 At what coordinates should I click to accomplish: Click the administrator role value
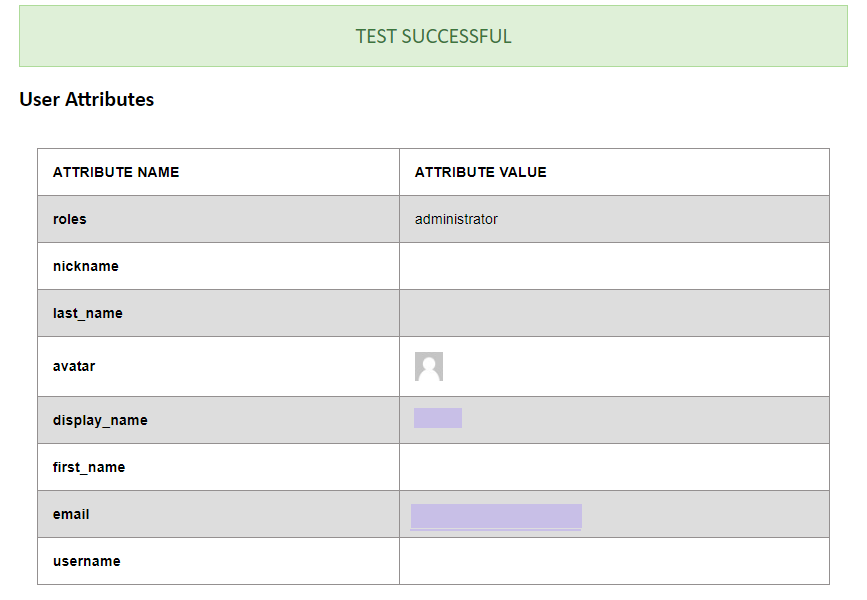pos(456,219)
